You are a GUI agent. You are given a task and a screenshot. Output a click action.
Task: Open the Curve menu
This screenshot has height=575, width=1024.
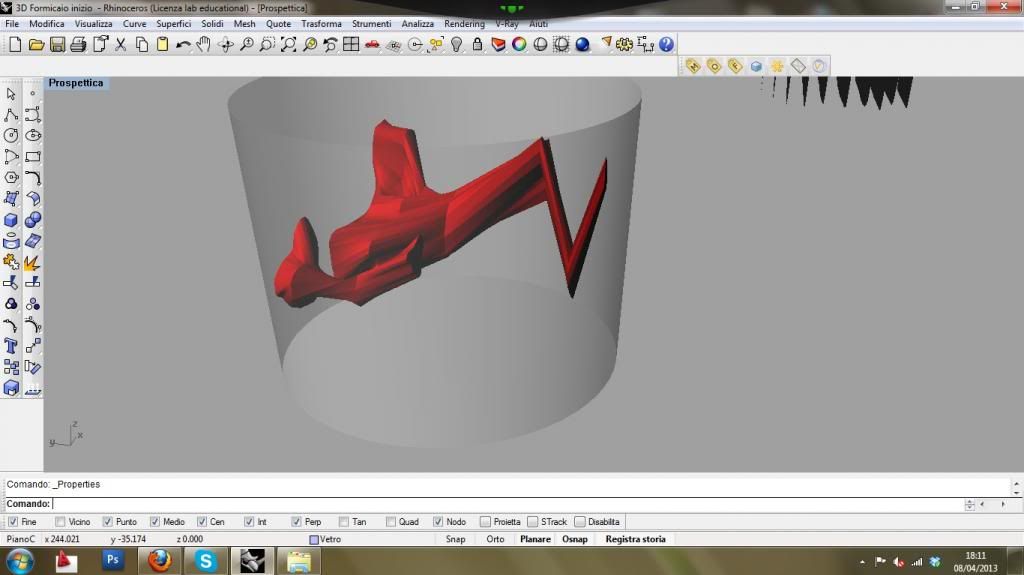click(x=135, y=24)
